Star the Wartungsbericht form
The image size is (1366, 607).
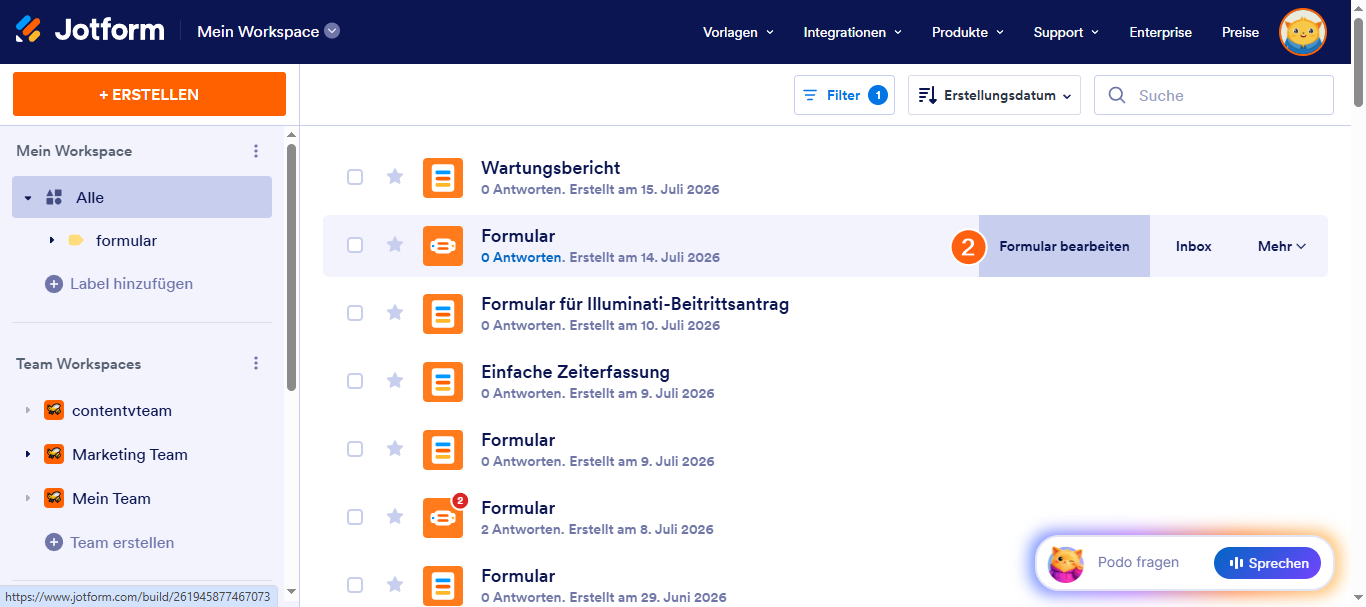tap(395, 177)
